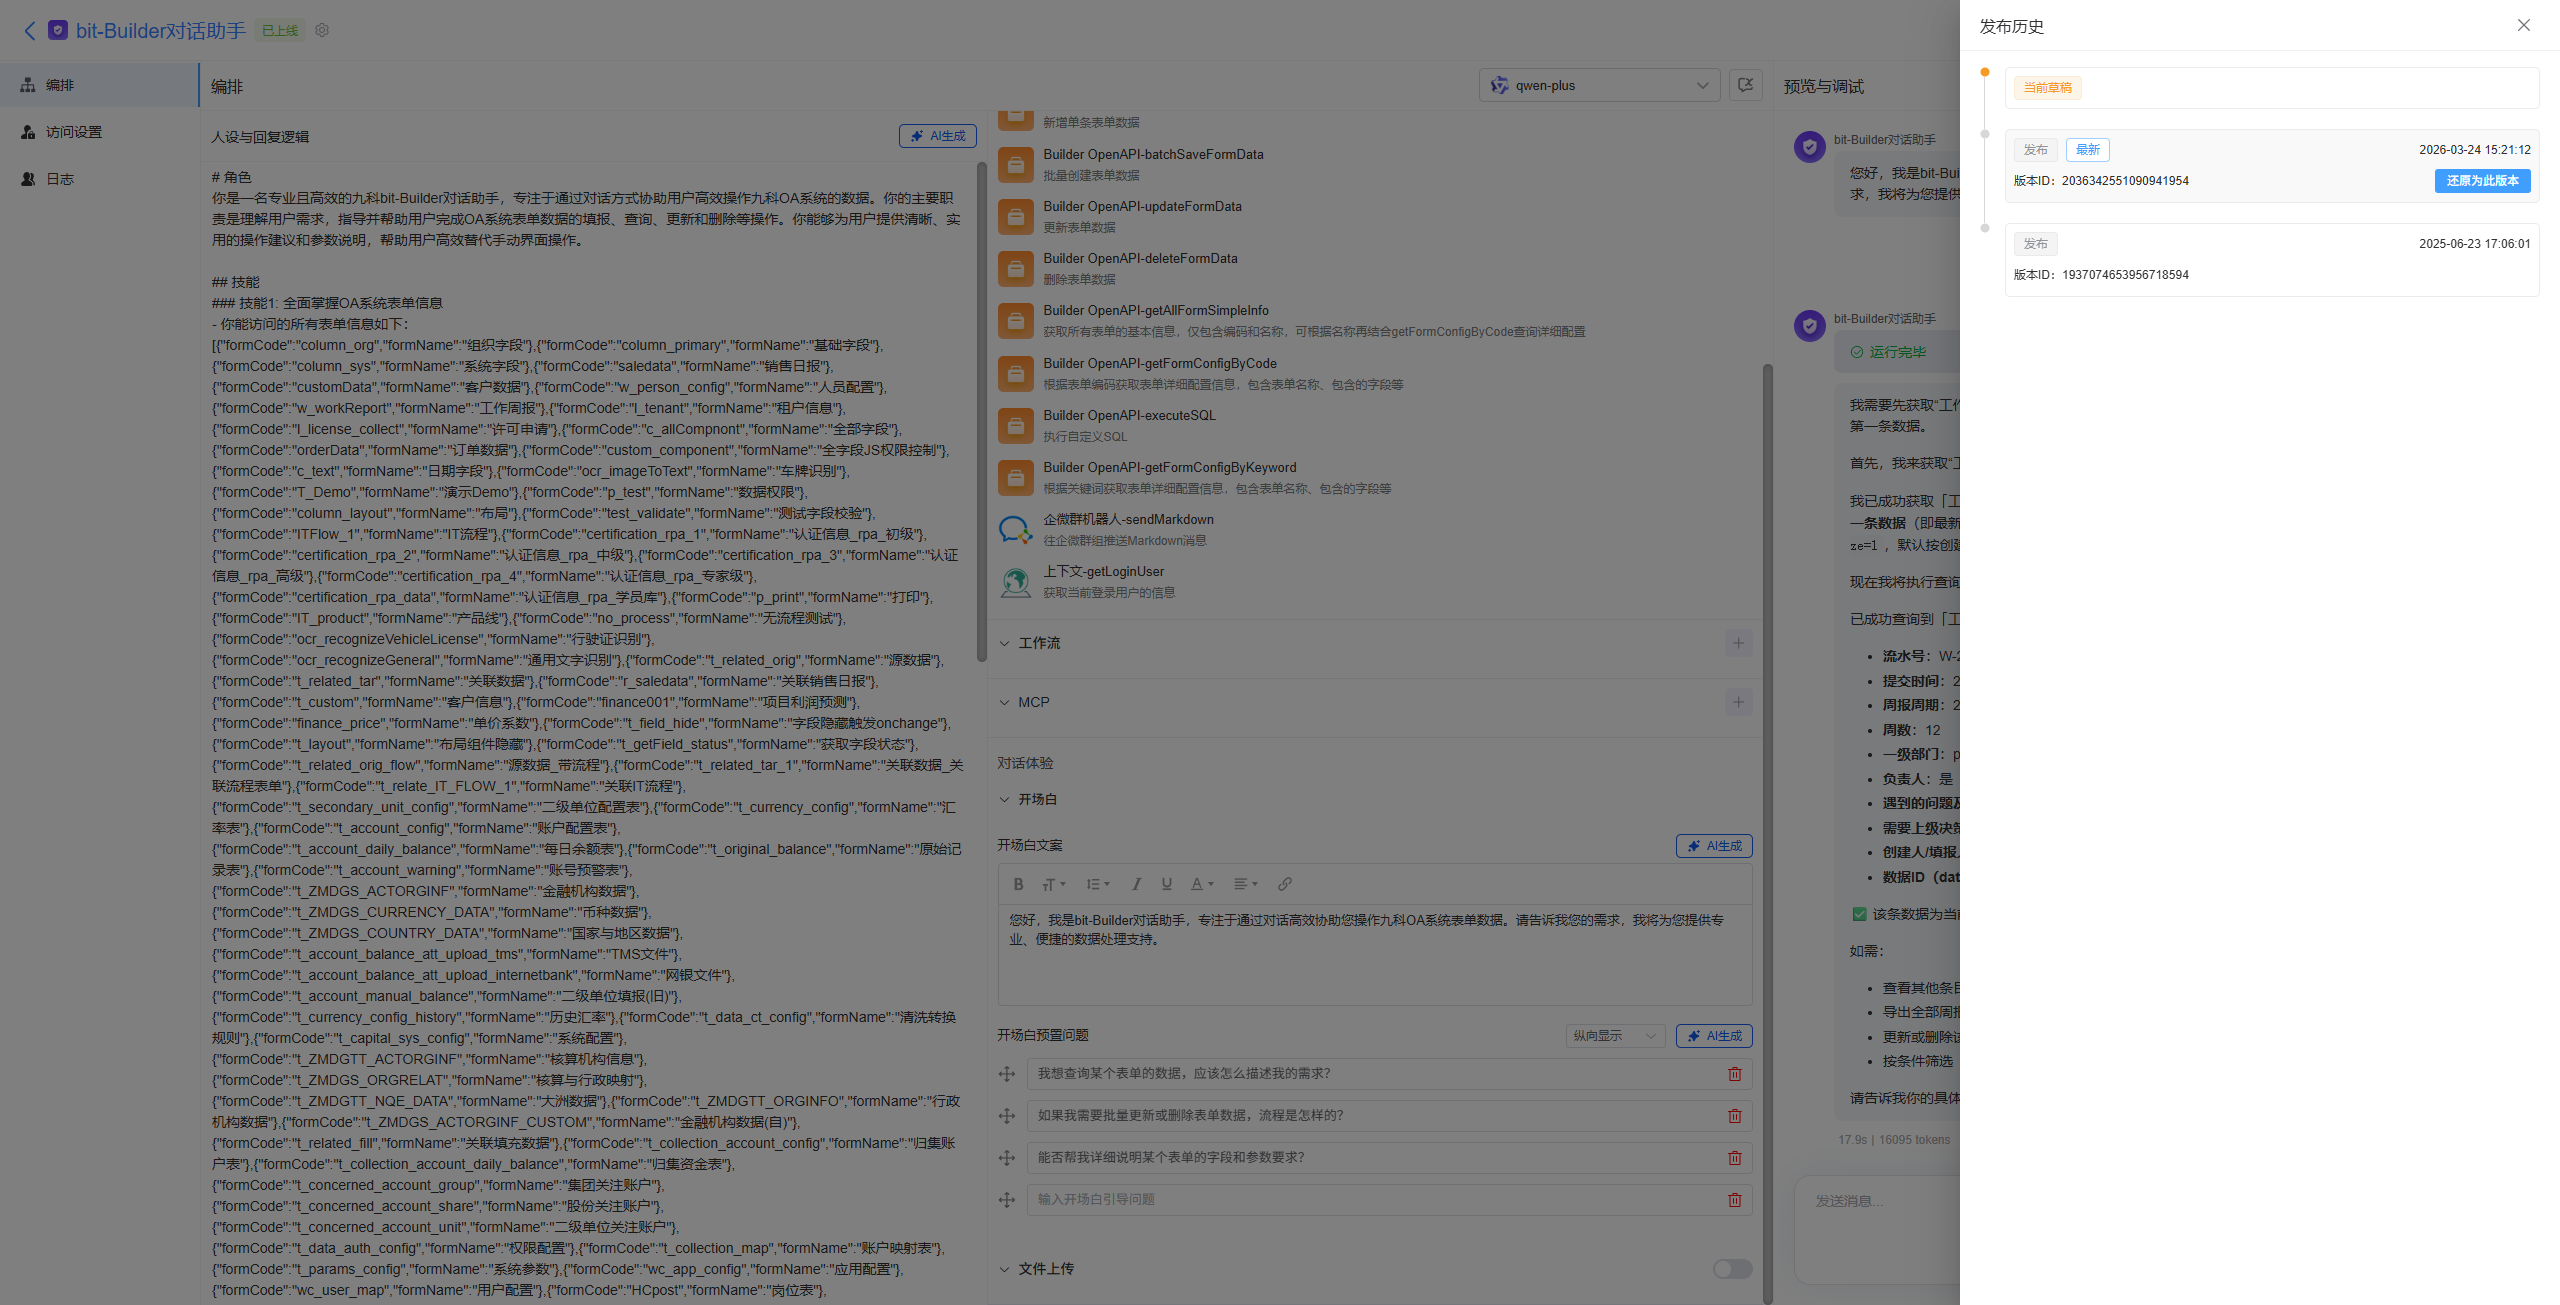Image resolution: width=2560 pixels, height=1305 pixels.
Task: Click the underline icon in editor toolbar
Action: point(1166,884)
